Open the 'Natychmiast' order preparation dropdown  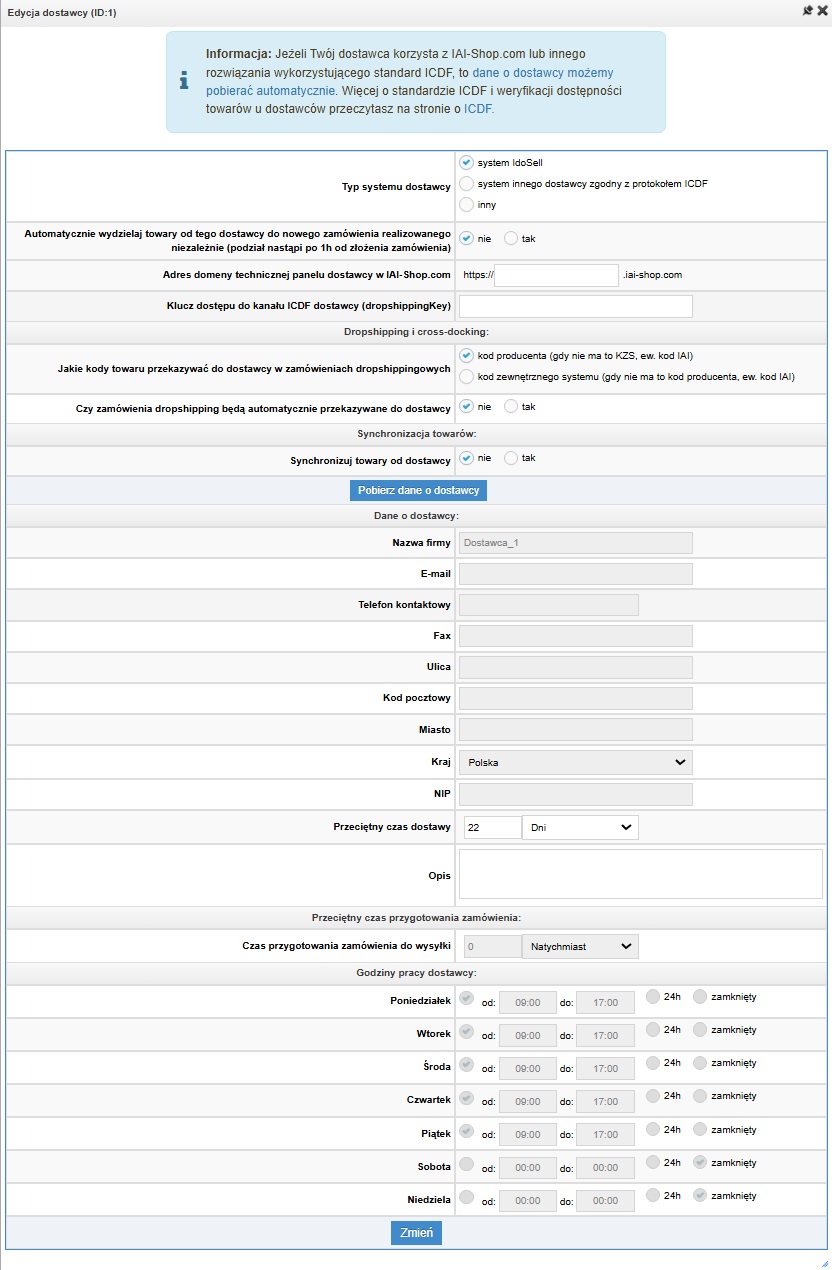click(580, 946)
